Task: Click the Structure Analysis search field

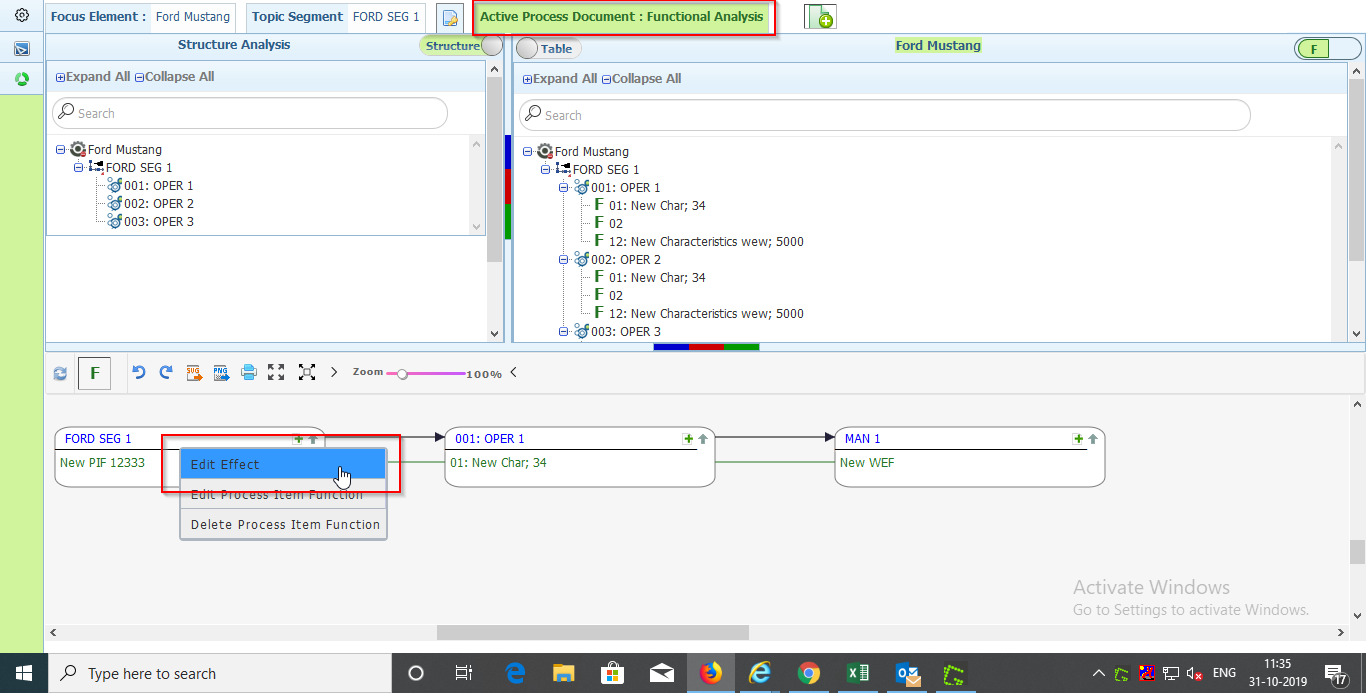Action: click(x=250, y=113)
